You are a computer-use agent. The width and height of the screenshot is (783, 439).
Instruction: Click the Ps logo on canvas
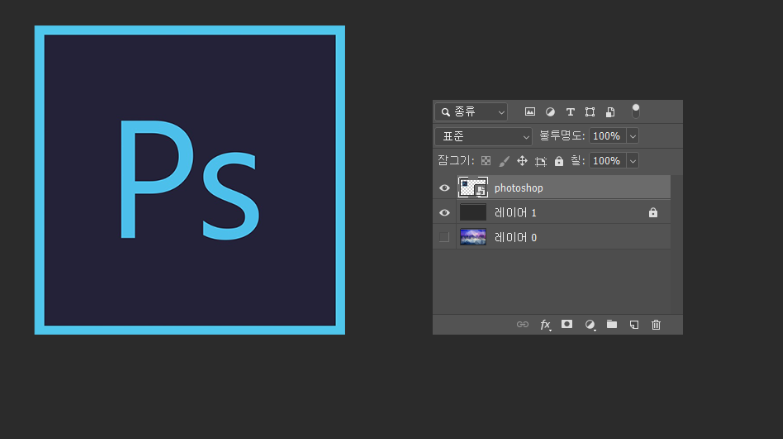tap(190, 180)
